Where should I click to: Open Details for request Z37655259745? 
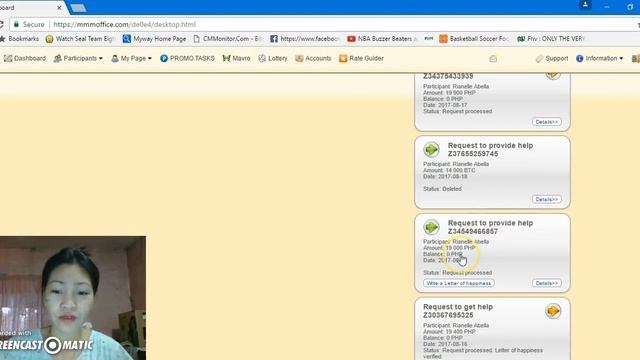[547, 199]
